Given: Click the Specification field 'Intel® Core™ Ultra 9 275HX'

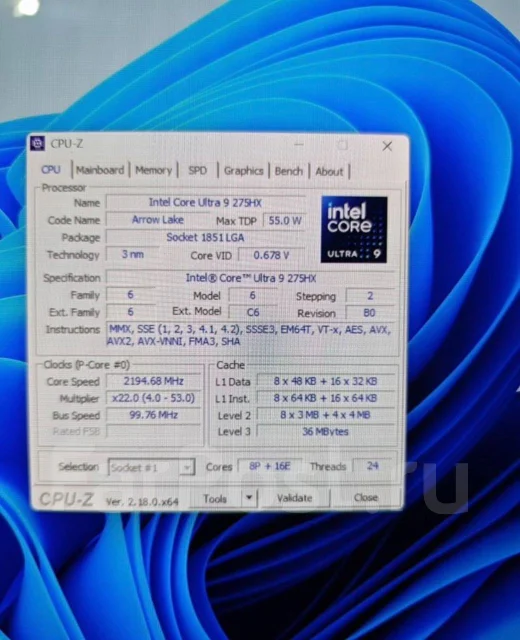Looking at the screenshot, I should [251, 278].
